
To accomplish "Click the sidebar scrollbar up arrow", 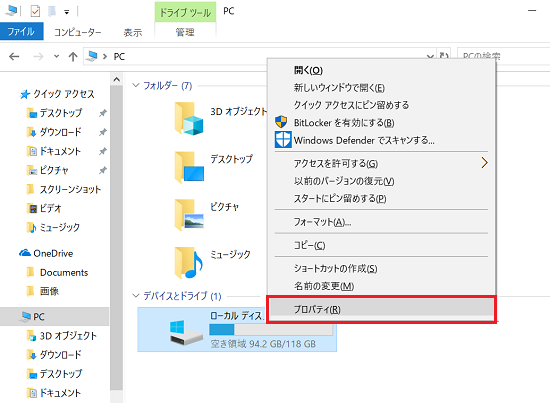I will pyautogui.click(x=116, y=80).
